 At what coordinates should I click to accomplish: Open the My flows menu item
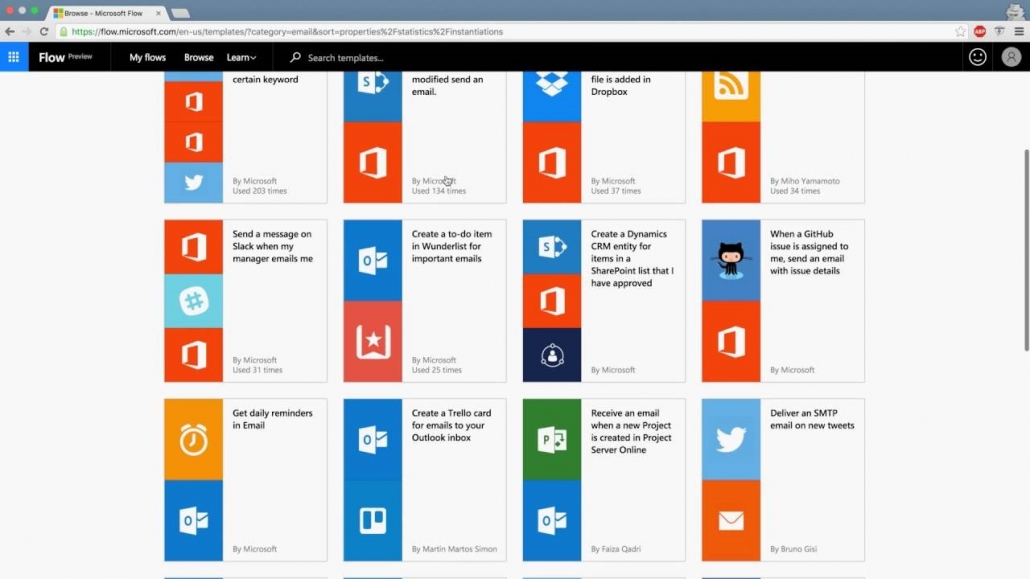(148, 58)
